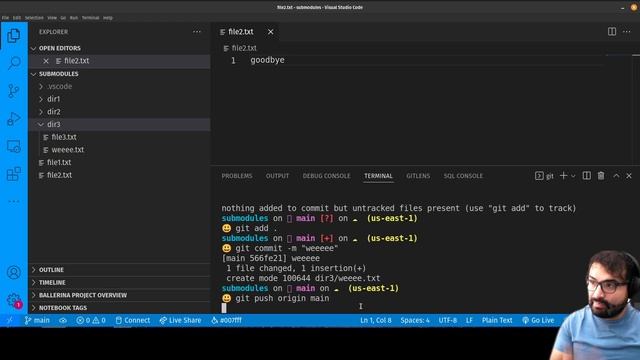Expand the Outline section
Screen dimensions: 640x360
[119, 270]
